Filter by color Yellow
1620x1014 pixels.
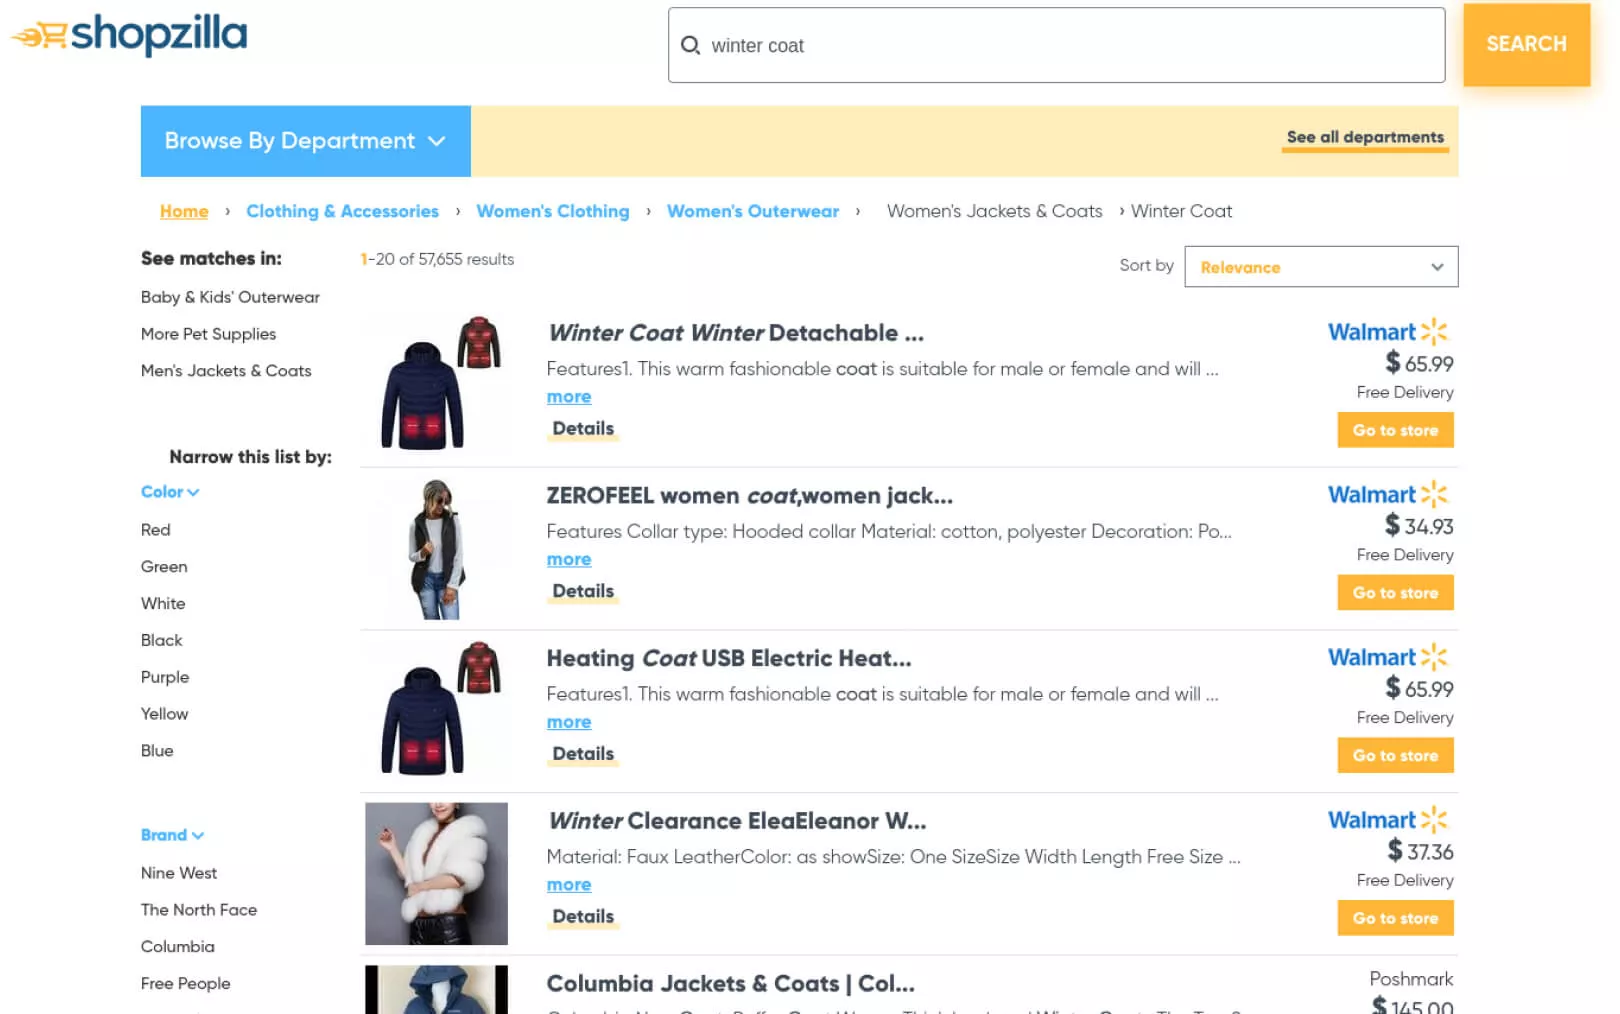pos(164,714)
